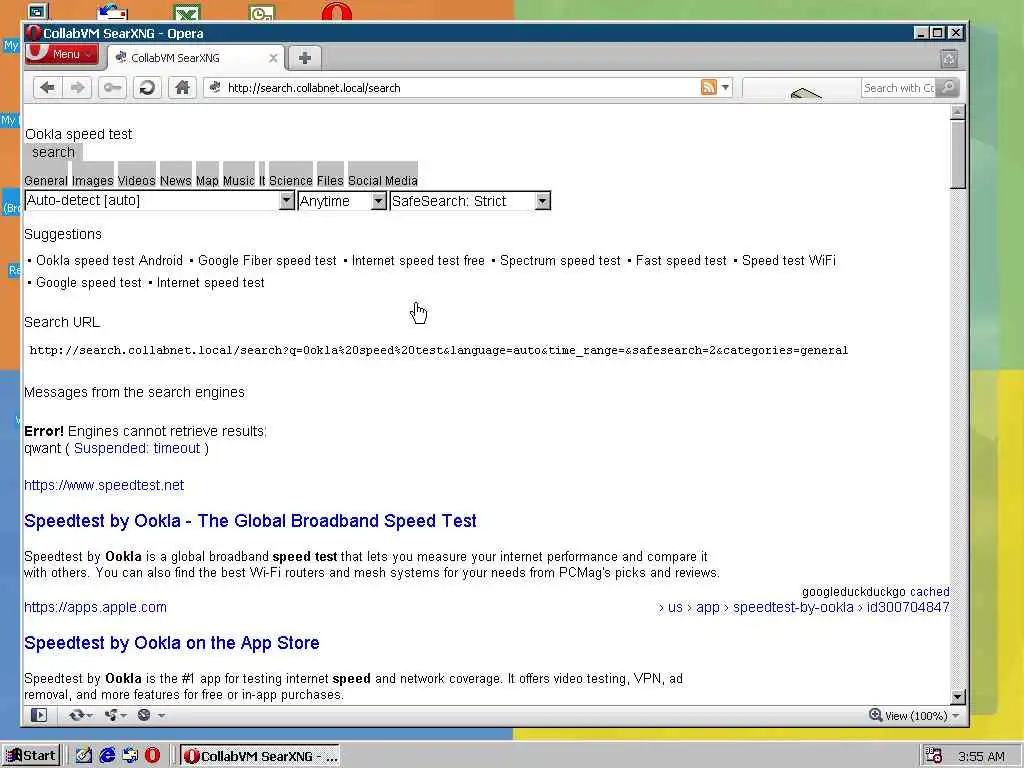Open the cached link for first result
1024x768 pixels.
pyautogui.click(x=929, y=592)
